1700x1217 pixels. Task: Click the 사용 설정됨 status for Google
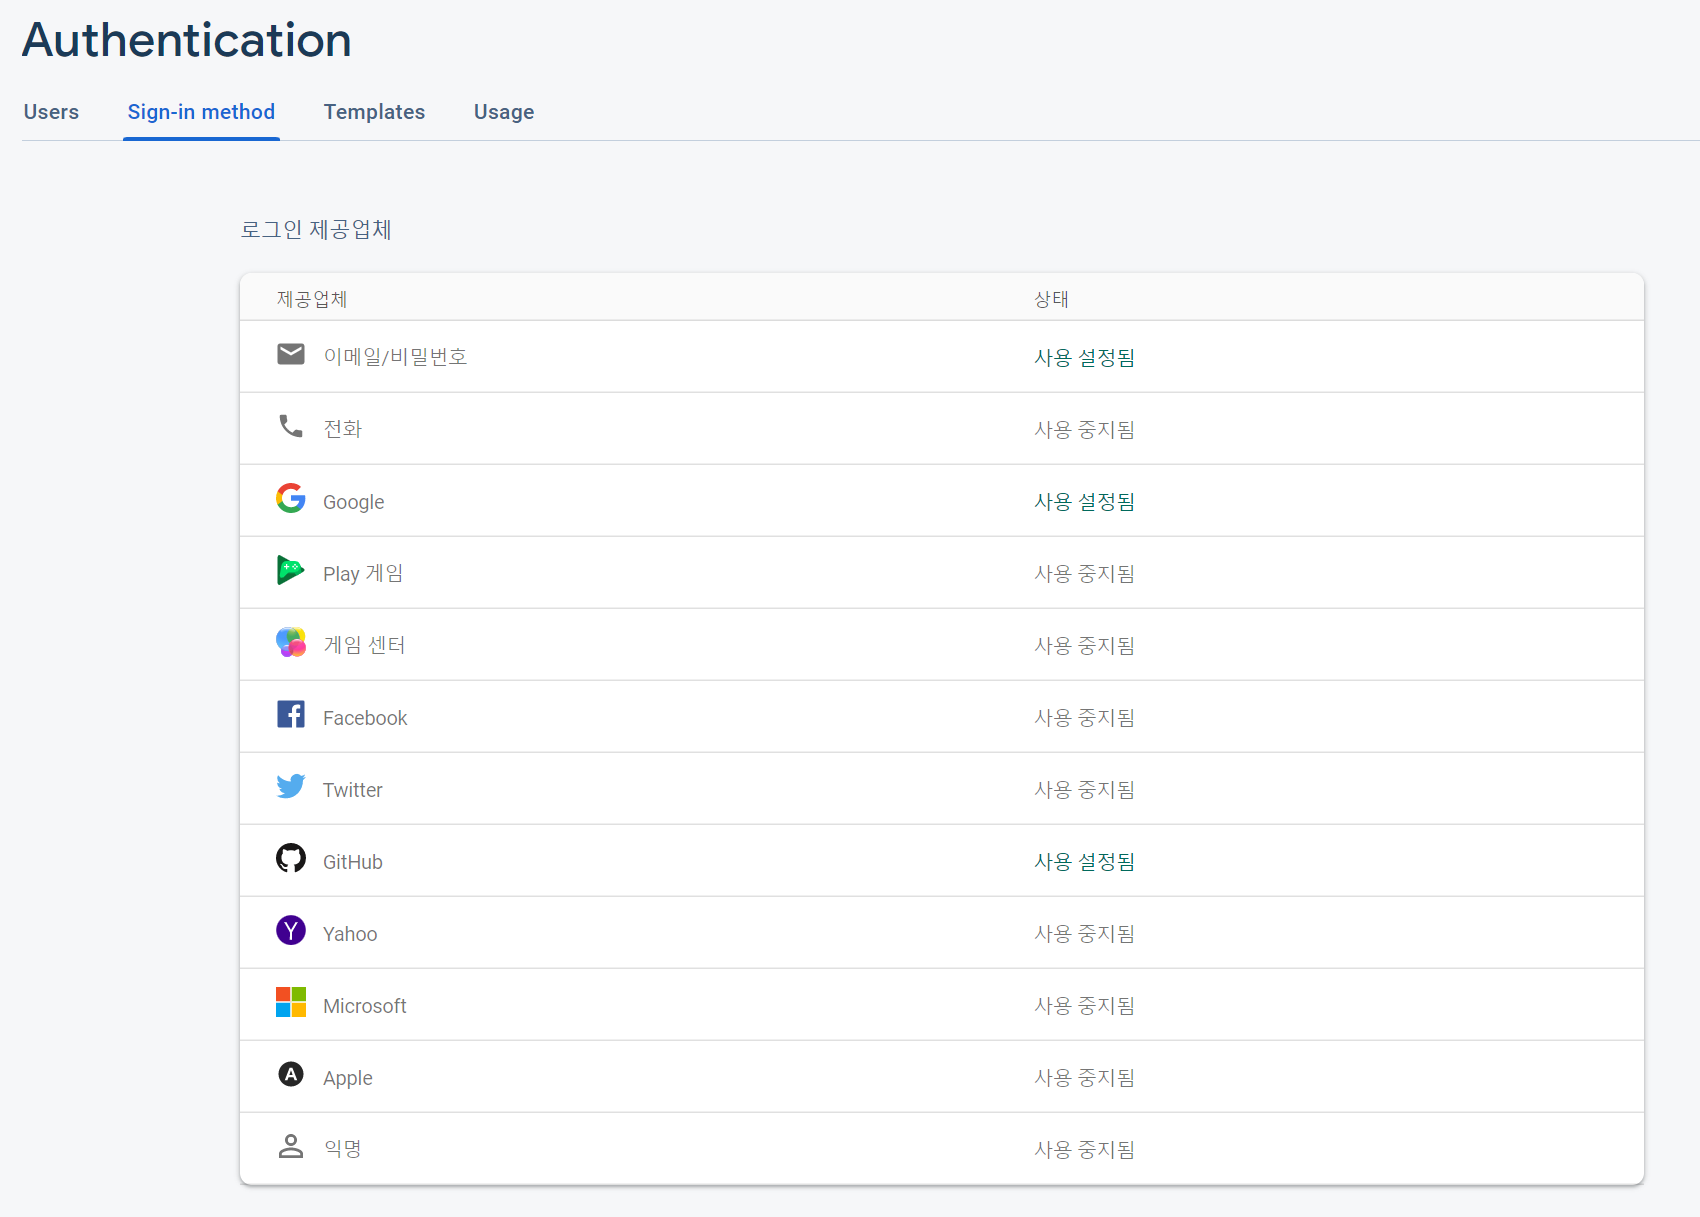pos(1085,502)
